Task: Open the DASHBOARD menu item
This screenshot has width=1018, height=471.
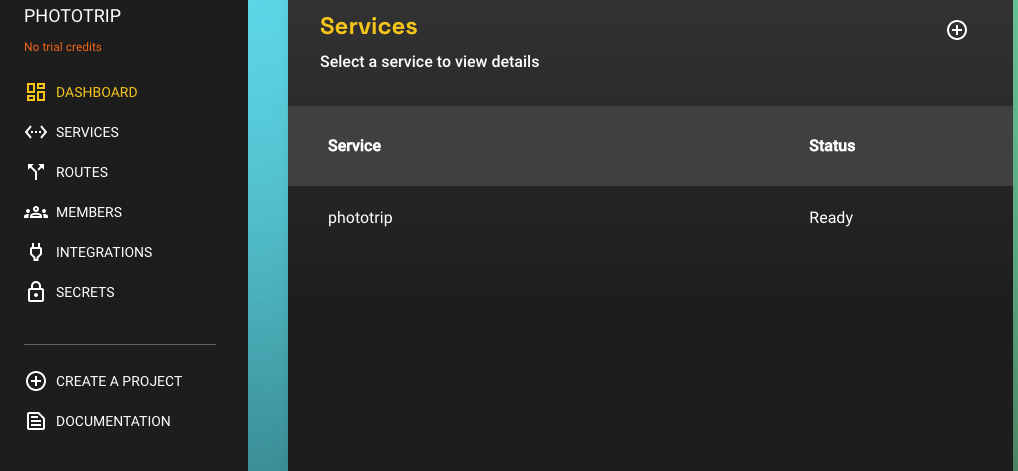Action: [97, 92]
